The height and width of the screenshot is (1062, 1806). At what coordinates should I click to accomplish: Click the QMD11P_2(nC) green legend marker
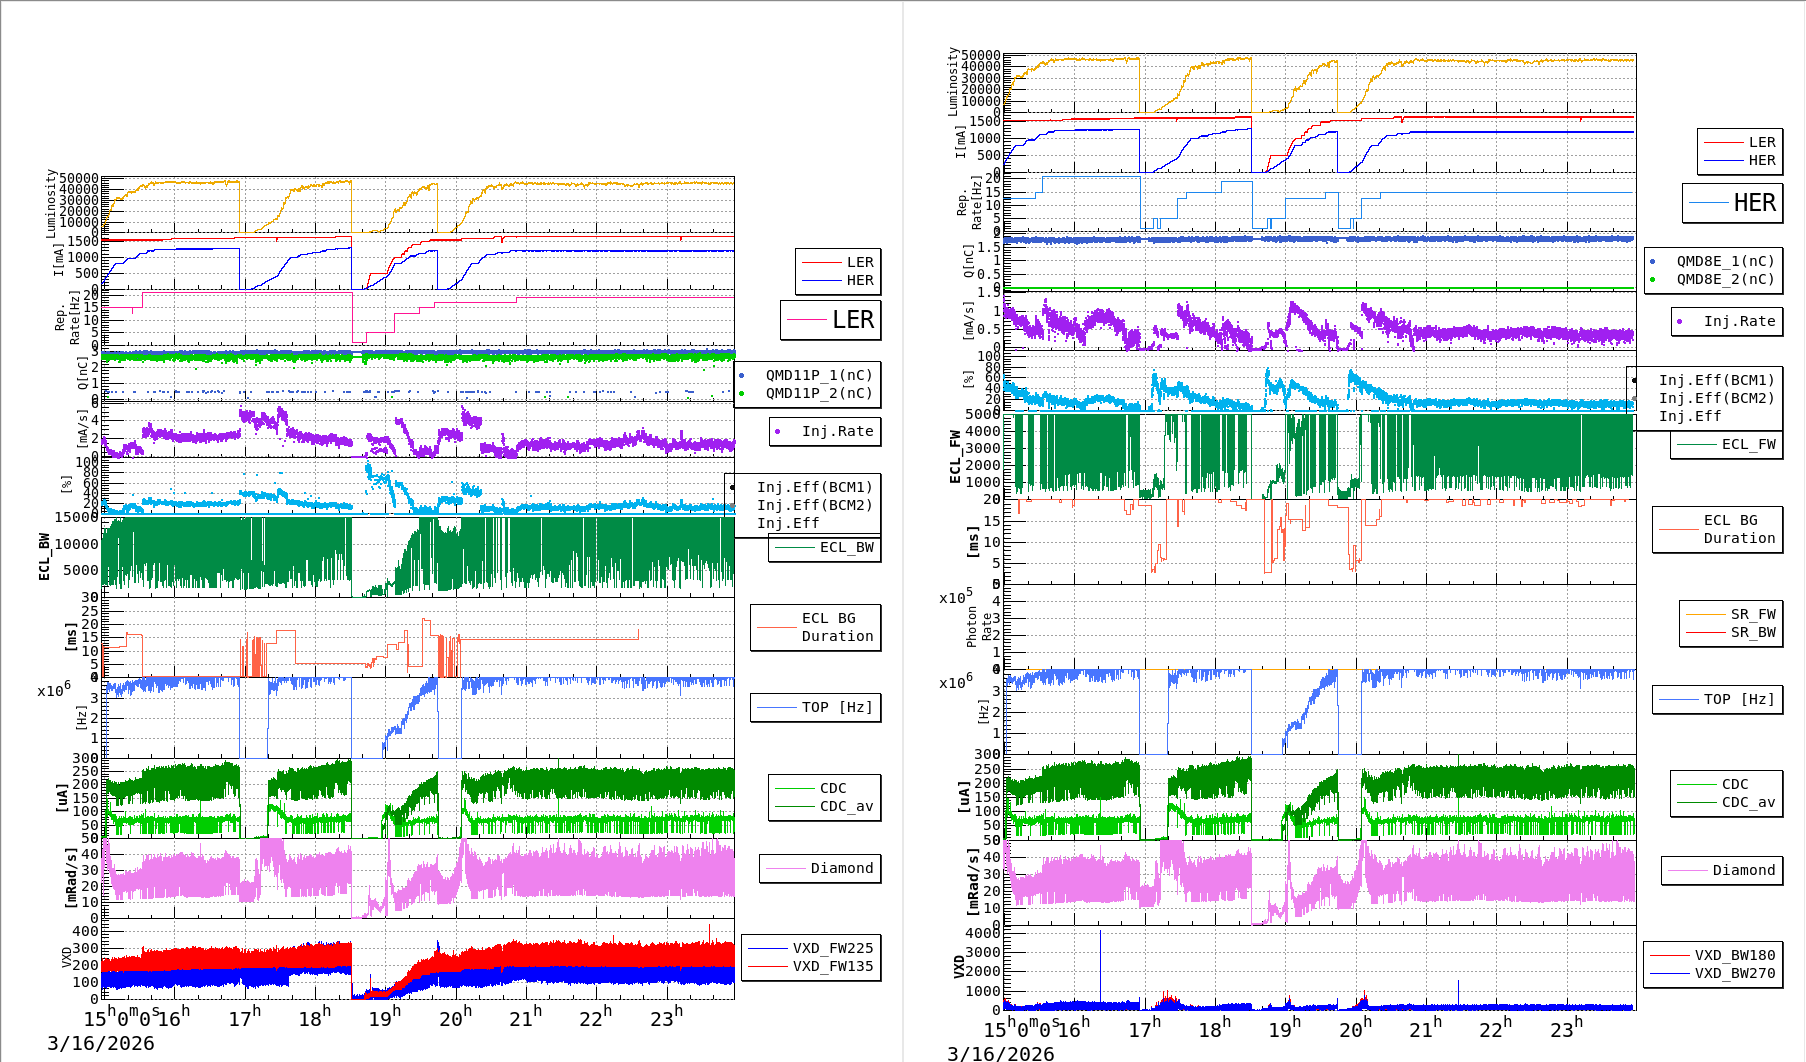tap(742, 393)
